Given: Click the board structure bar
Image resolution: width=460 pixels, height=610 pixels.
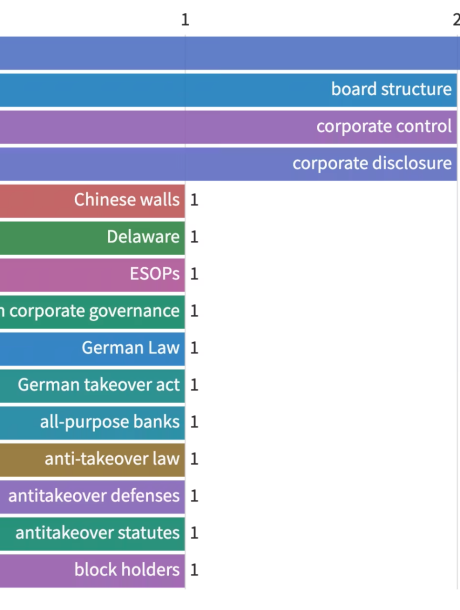Looking at the screenshot, I should tap(228, 90).
